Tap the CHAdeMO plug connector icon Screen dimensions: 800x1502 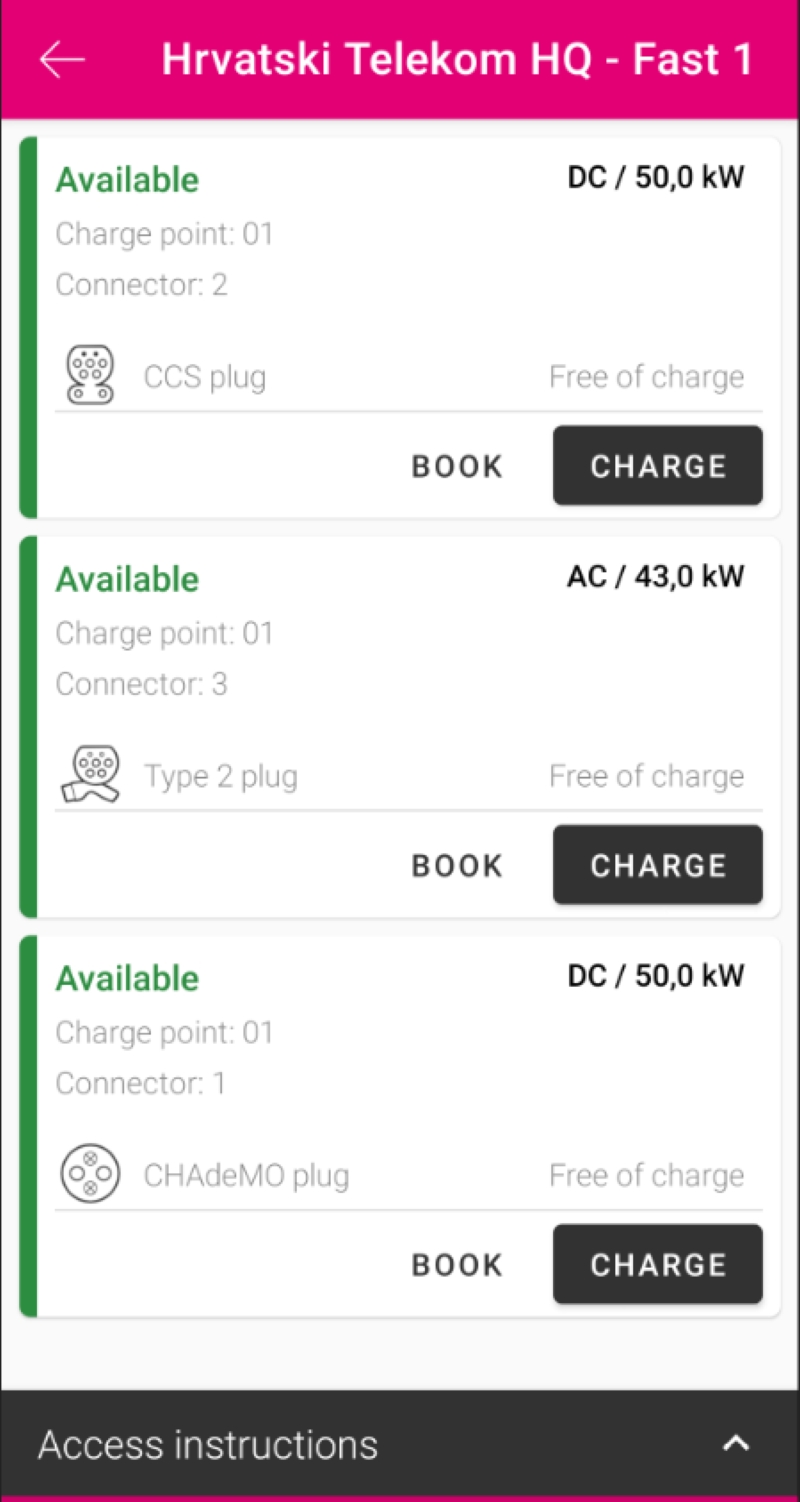coord(90,1174)
